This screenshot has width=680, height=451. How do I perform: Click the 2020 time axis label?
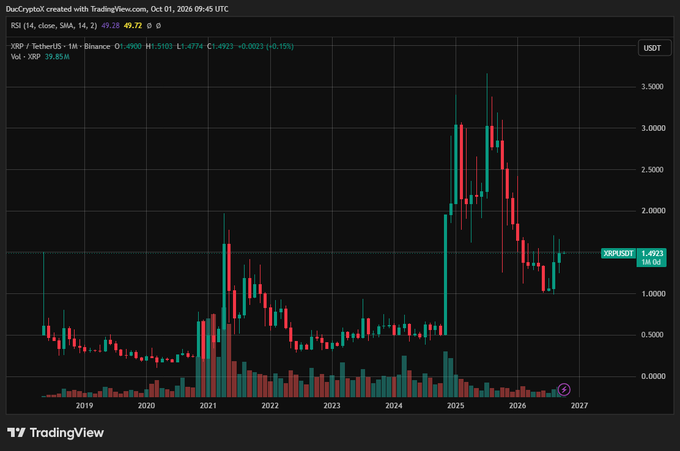pos(146,405)
